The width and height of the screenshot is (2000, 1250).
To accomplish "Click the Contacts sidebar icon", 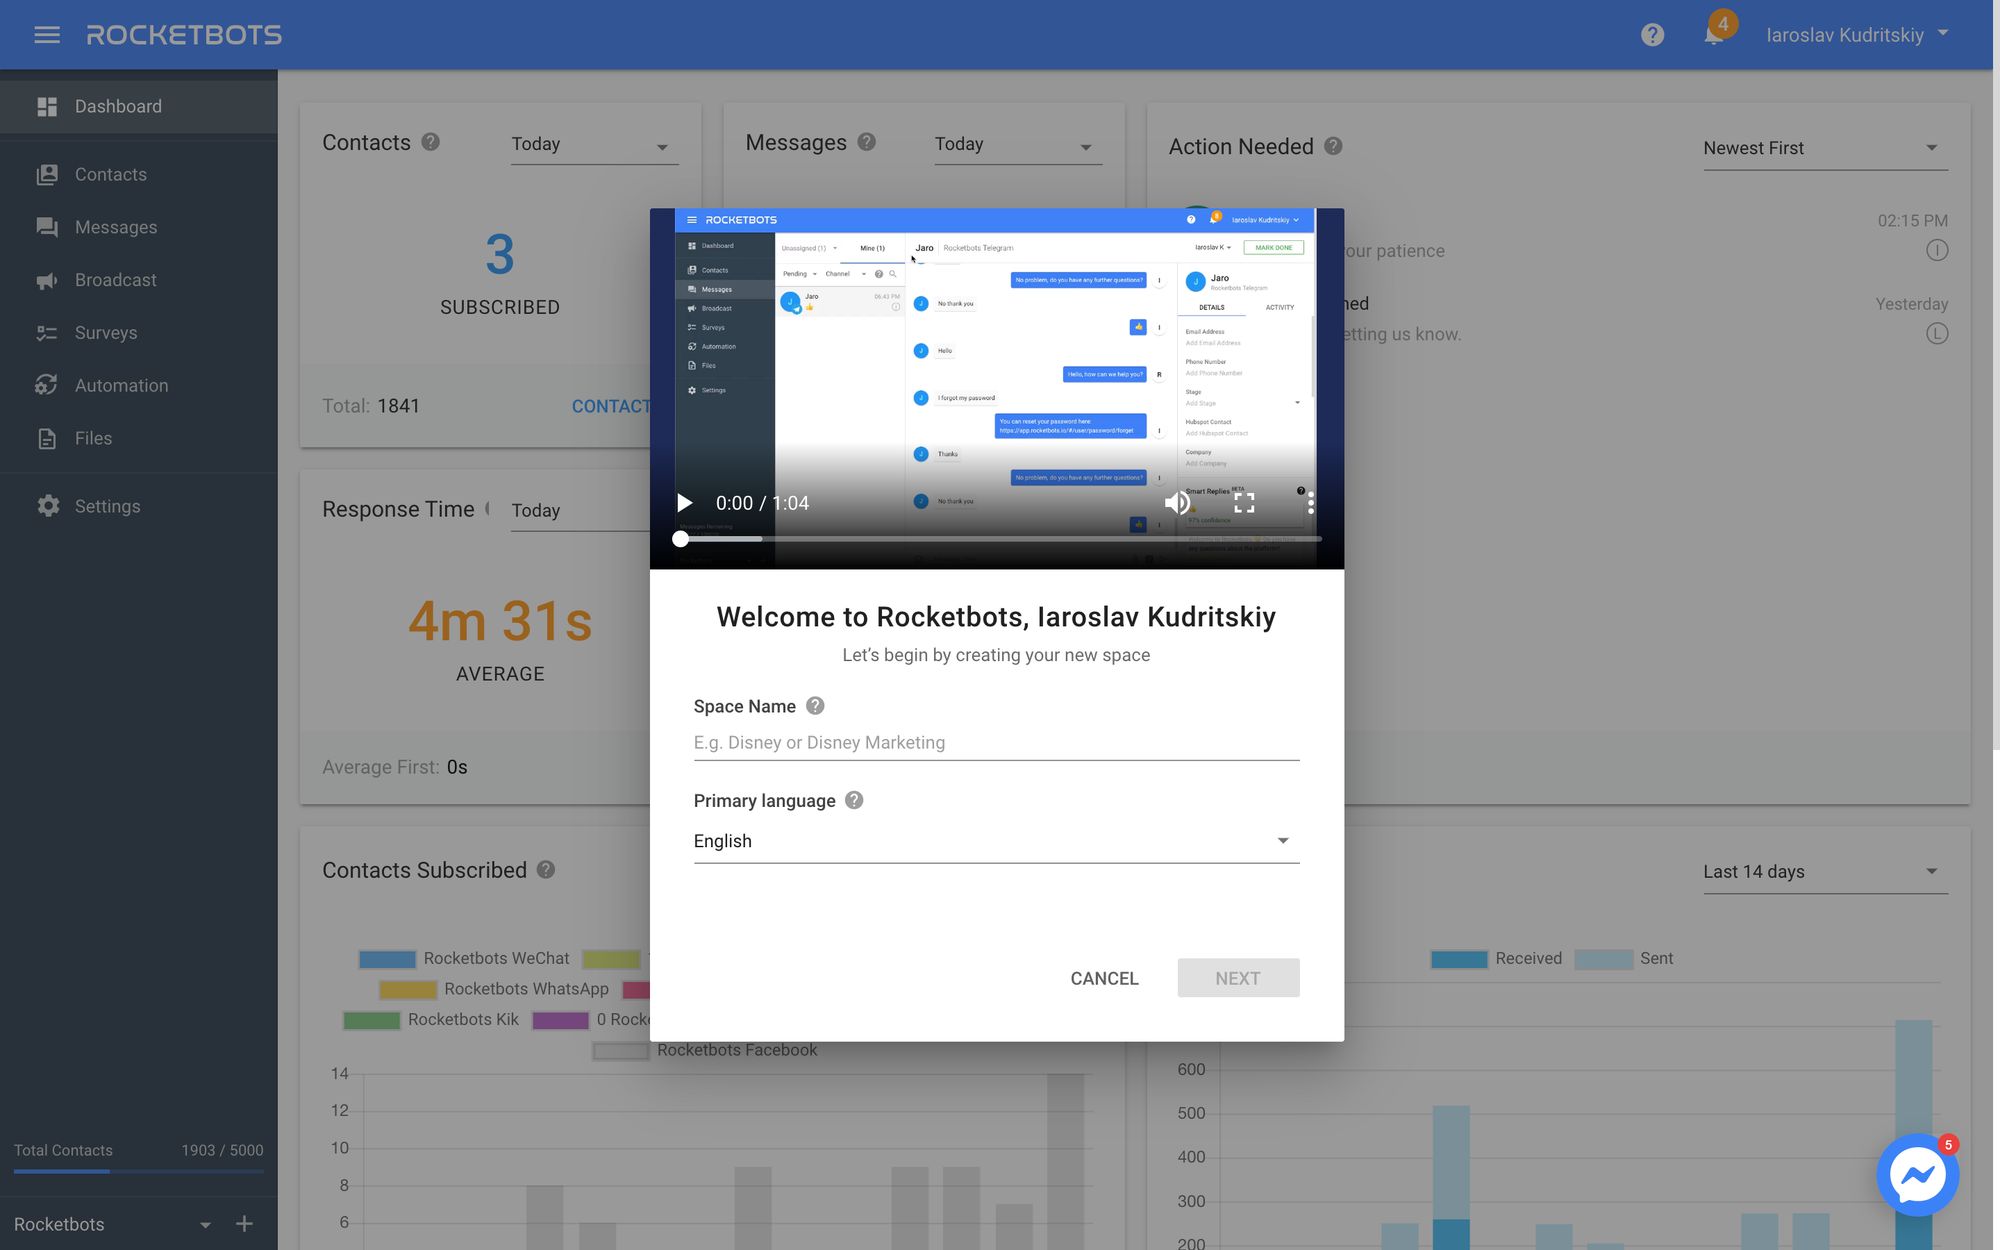I will click(x=47, y=174).
